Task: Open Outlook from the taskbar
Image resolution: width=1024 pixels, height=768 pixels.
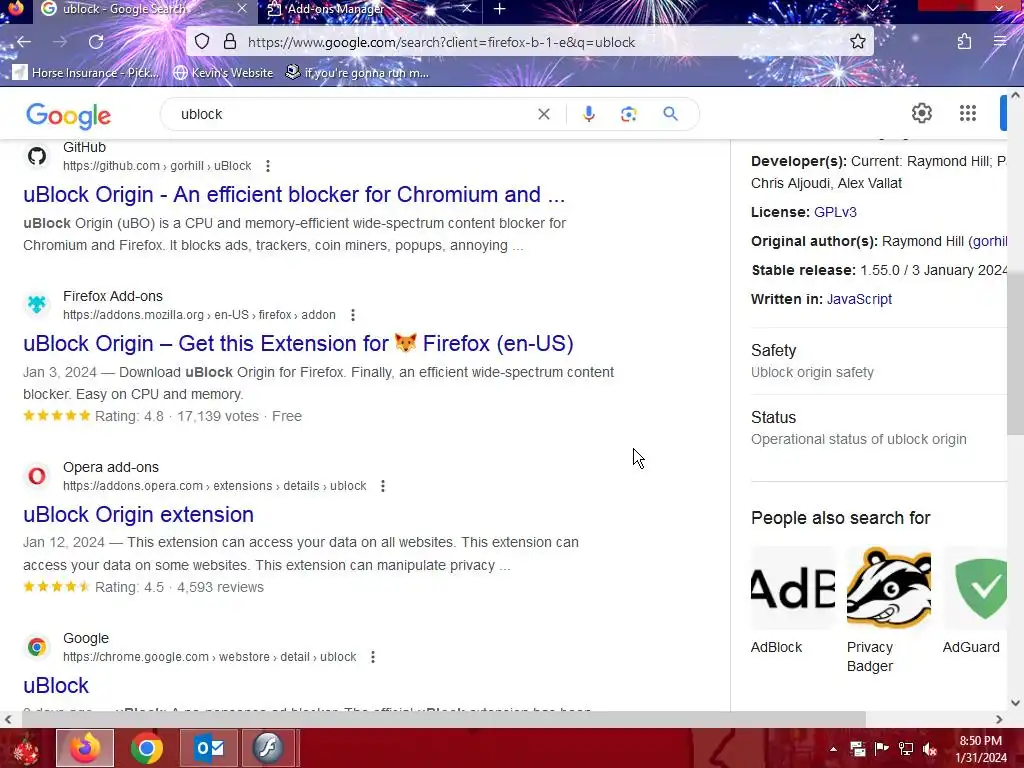Action: pos(209,748)
